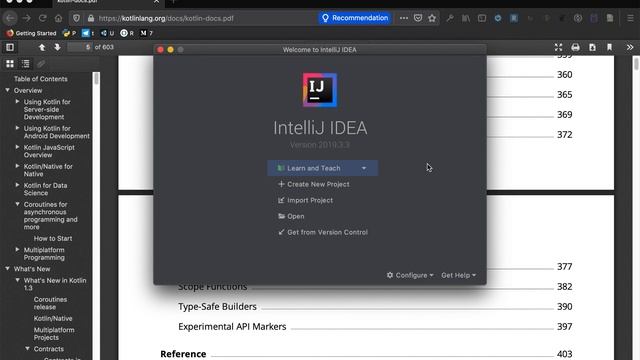Click the PDF page number field
Viewport: 640px width, 360px height.
(x=80, y=47)
